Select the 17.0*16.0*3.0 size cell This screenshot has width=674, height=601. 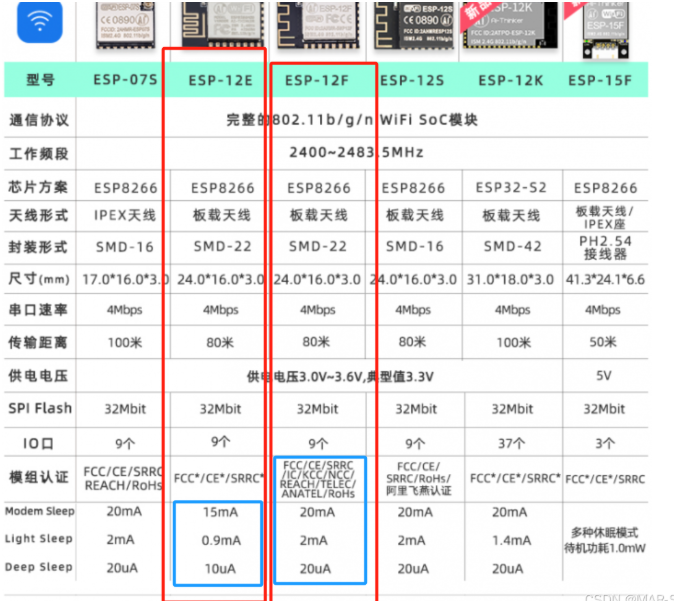125,279
